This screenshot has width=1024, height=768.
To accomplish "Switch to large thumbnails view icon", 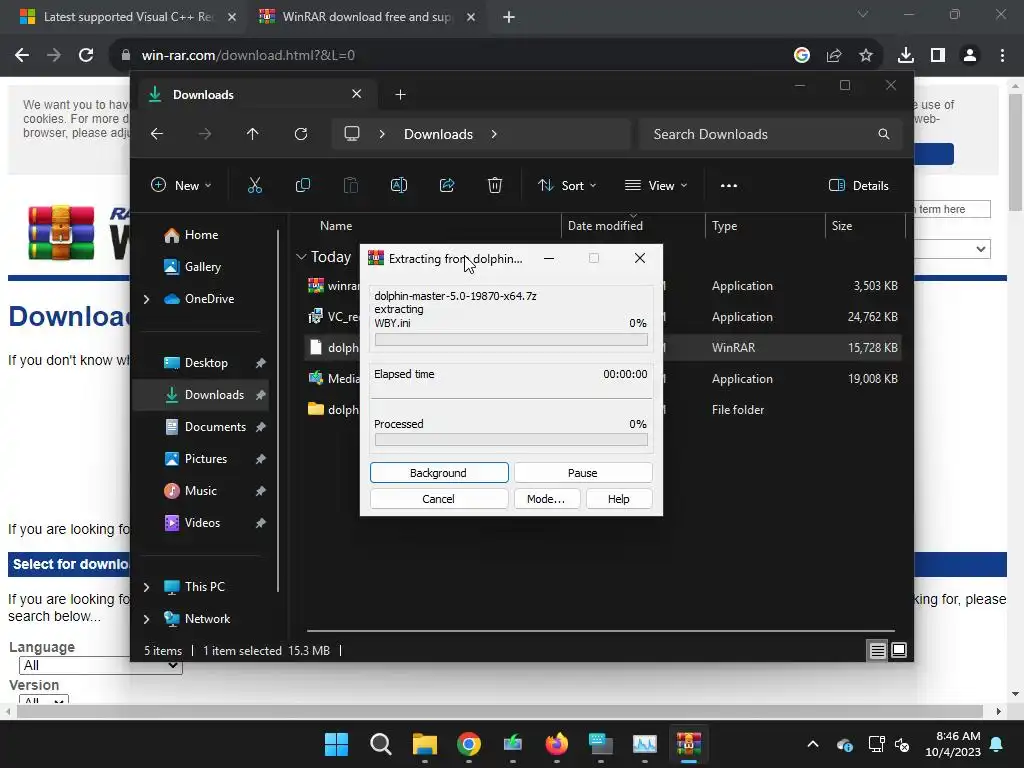I will [899, 650].
